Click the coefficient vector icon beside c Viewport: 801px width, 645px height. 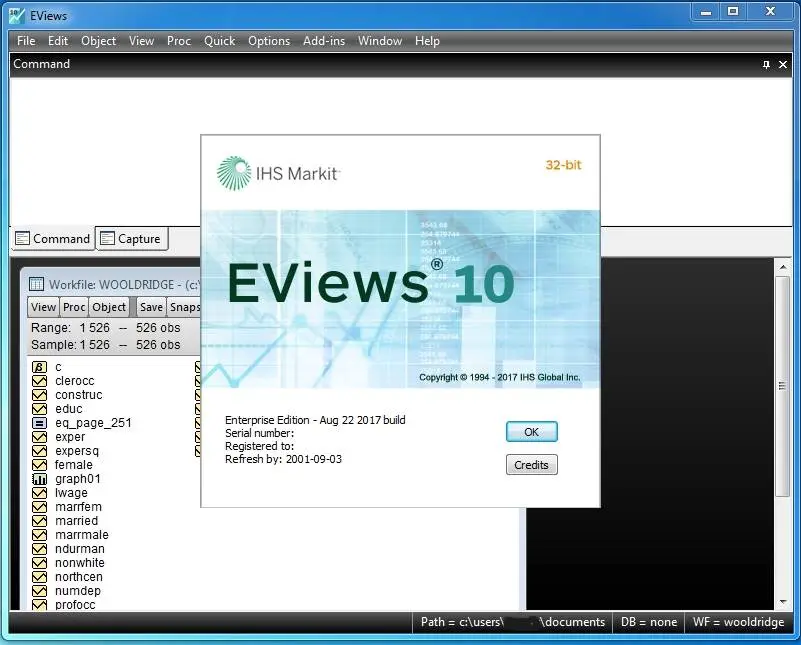(x=39, y=367)
